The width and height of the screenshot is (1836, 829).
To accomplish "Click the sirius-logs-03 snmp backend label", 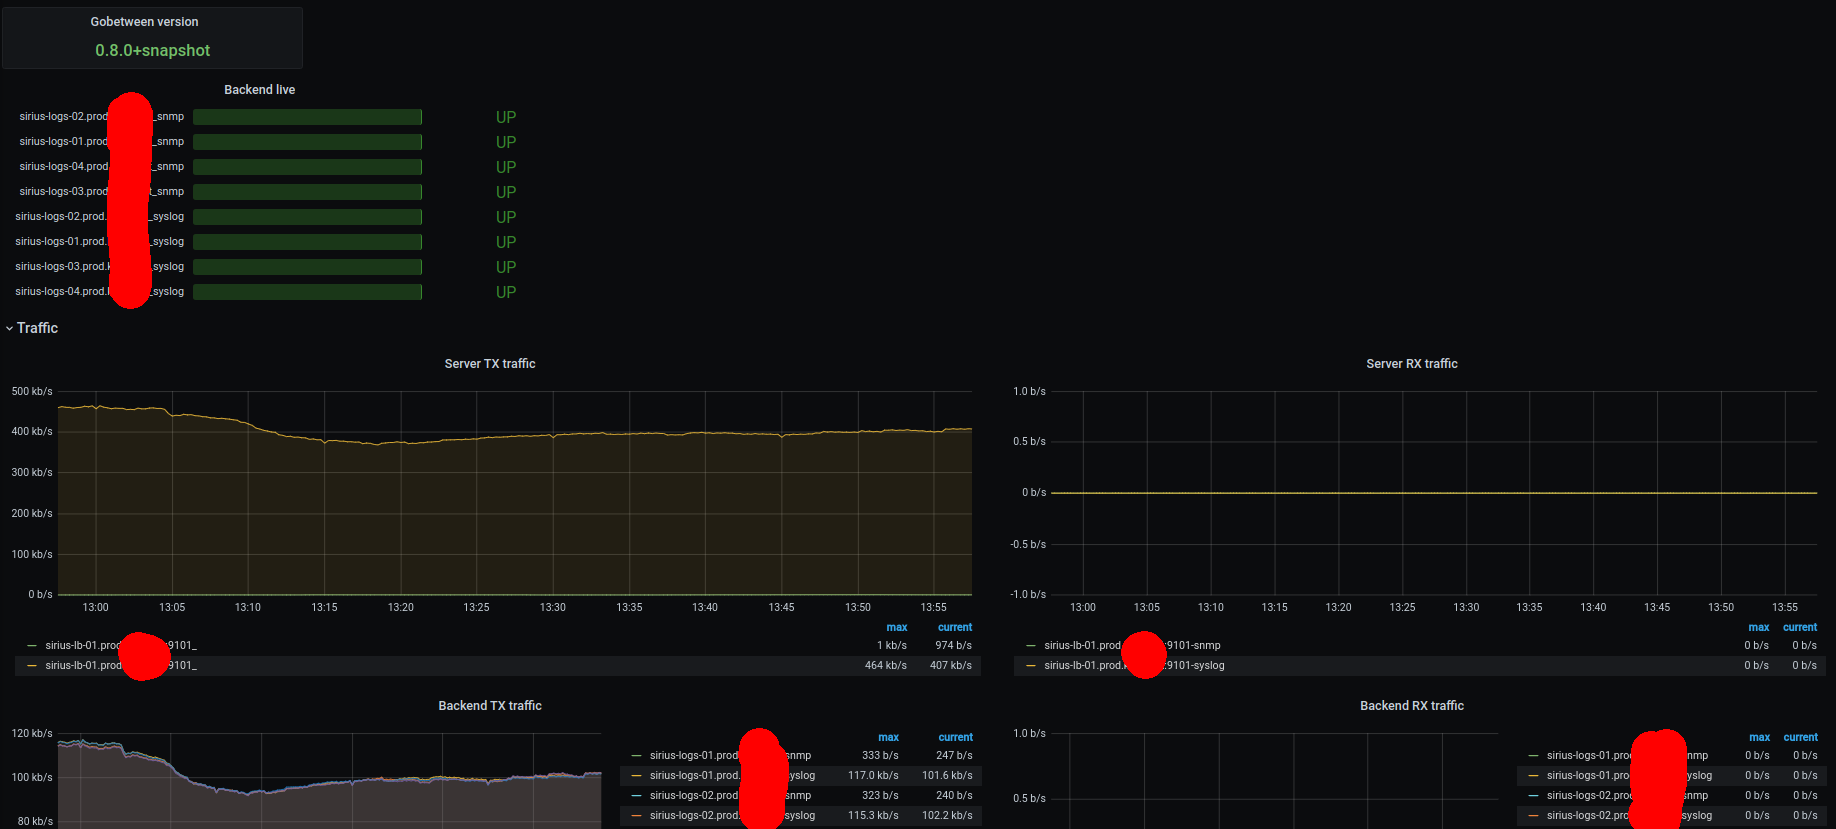I will [x=101, y=192].
